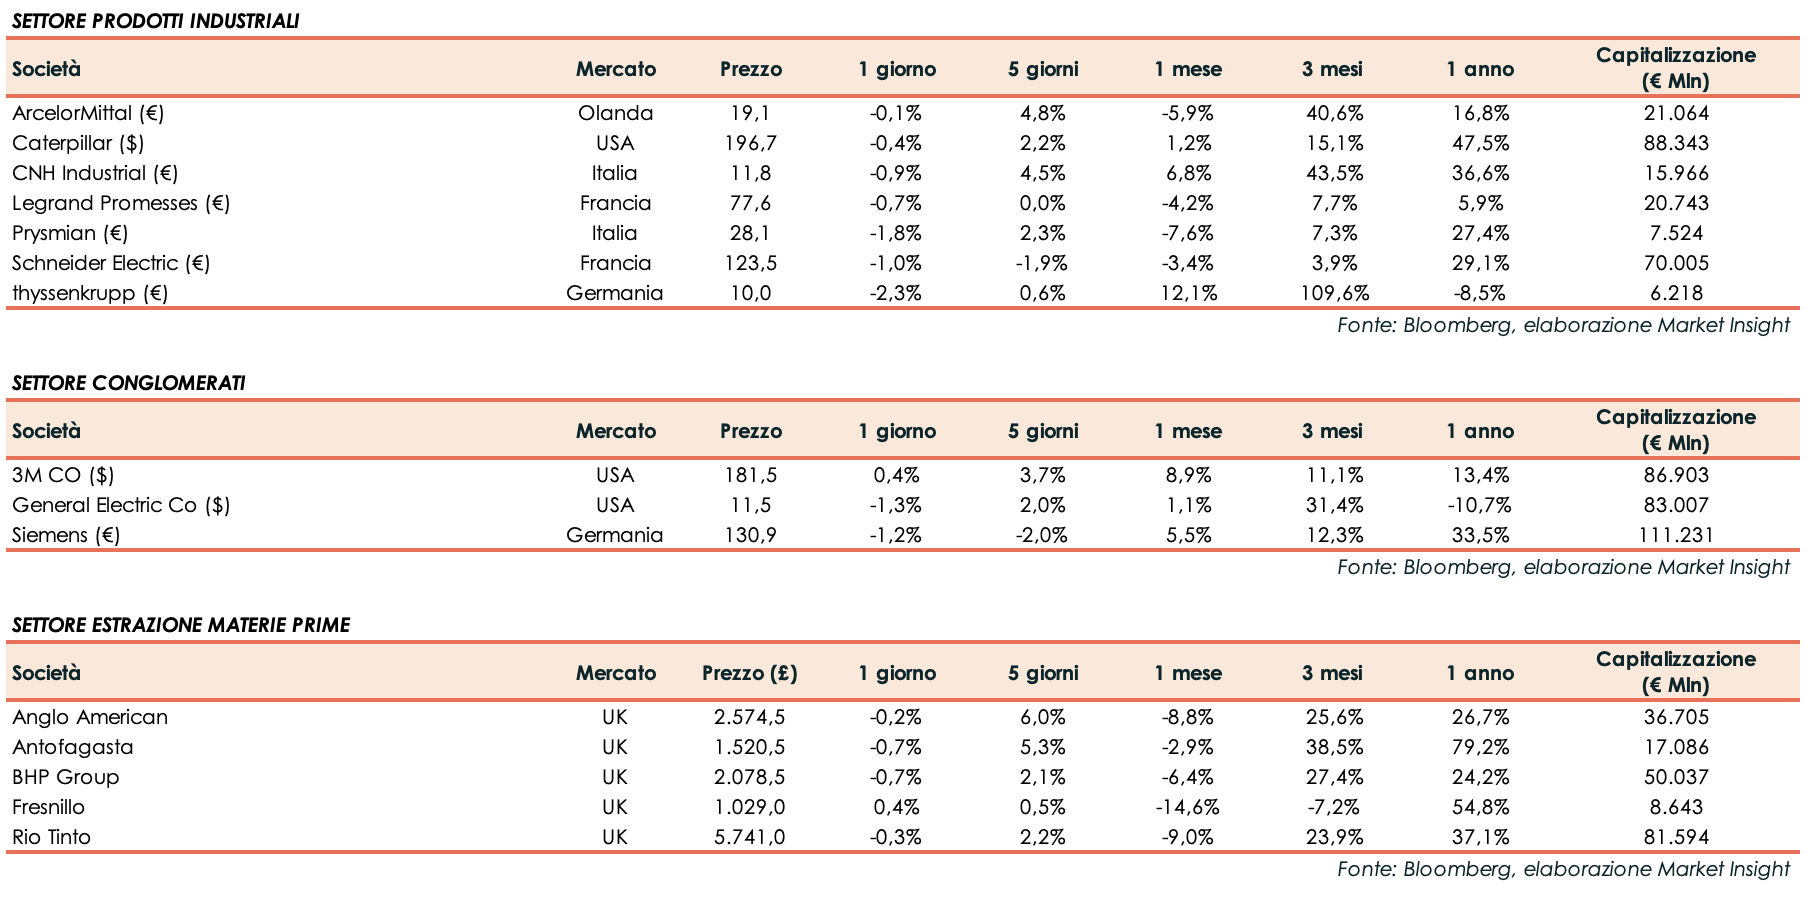Click the Siemens (€) company name
Screen dimensions: 1814x898
(x=66, y=535)
